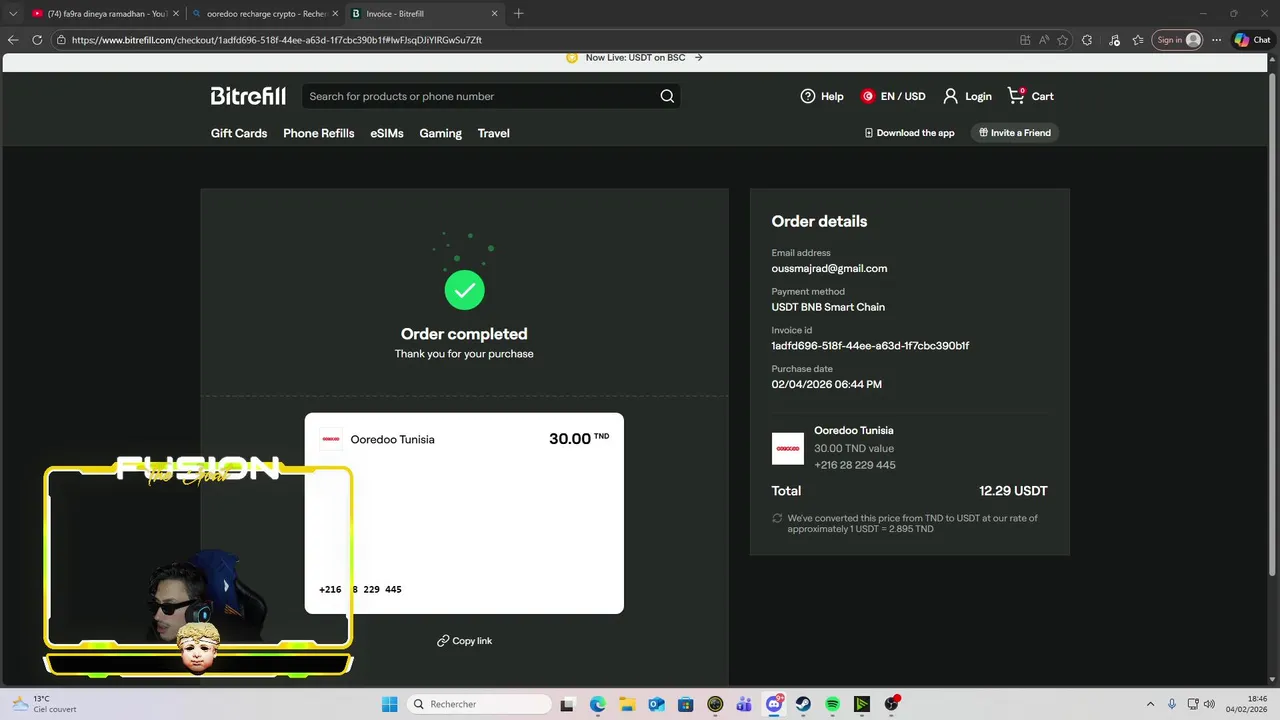Image resolution: width=1280 pixels, height=720 pixels.
Task: Click the Ooredoo logo in order details
Action: (x=788, y=449)
